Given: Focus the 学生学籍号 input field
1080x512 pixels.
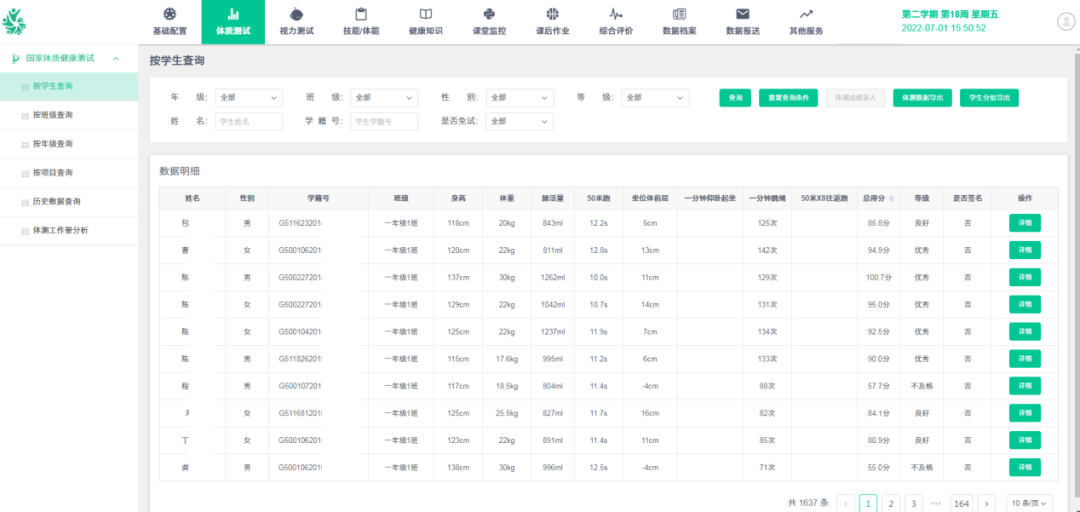Looking at the screenshot, I should (x=384, y=121).
